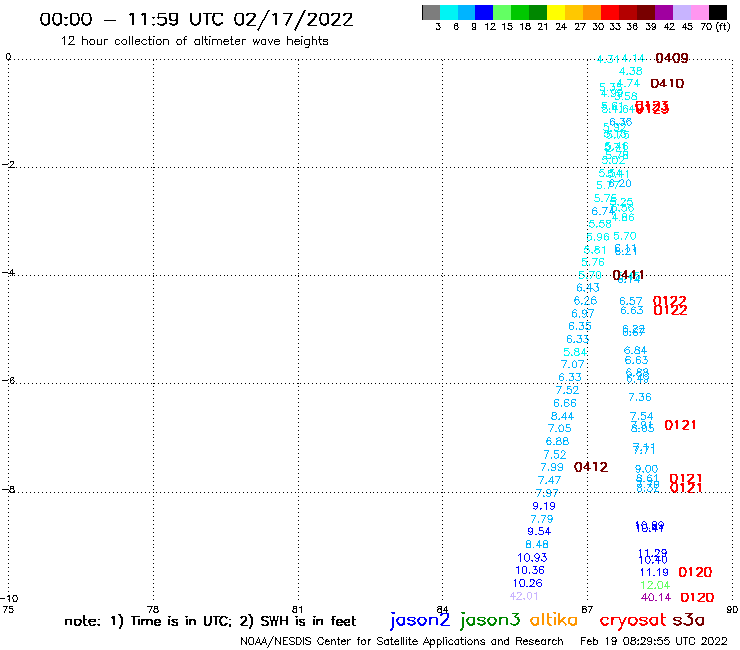Click the wave height value 7.47
Image resolution: width=740 pixels, height=650 pixels.
pyautogui.click(x=549, y=480)
